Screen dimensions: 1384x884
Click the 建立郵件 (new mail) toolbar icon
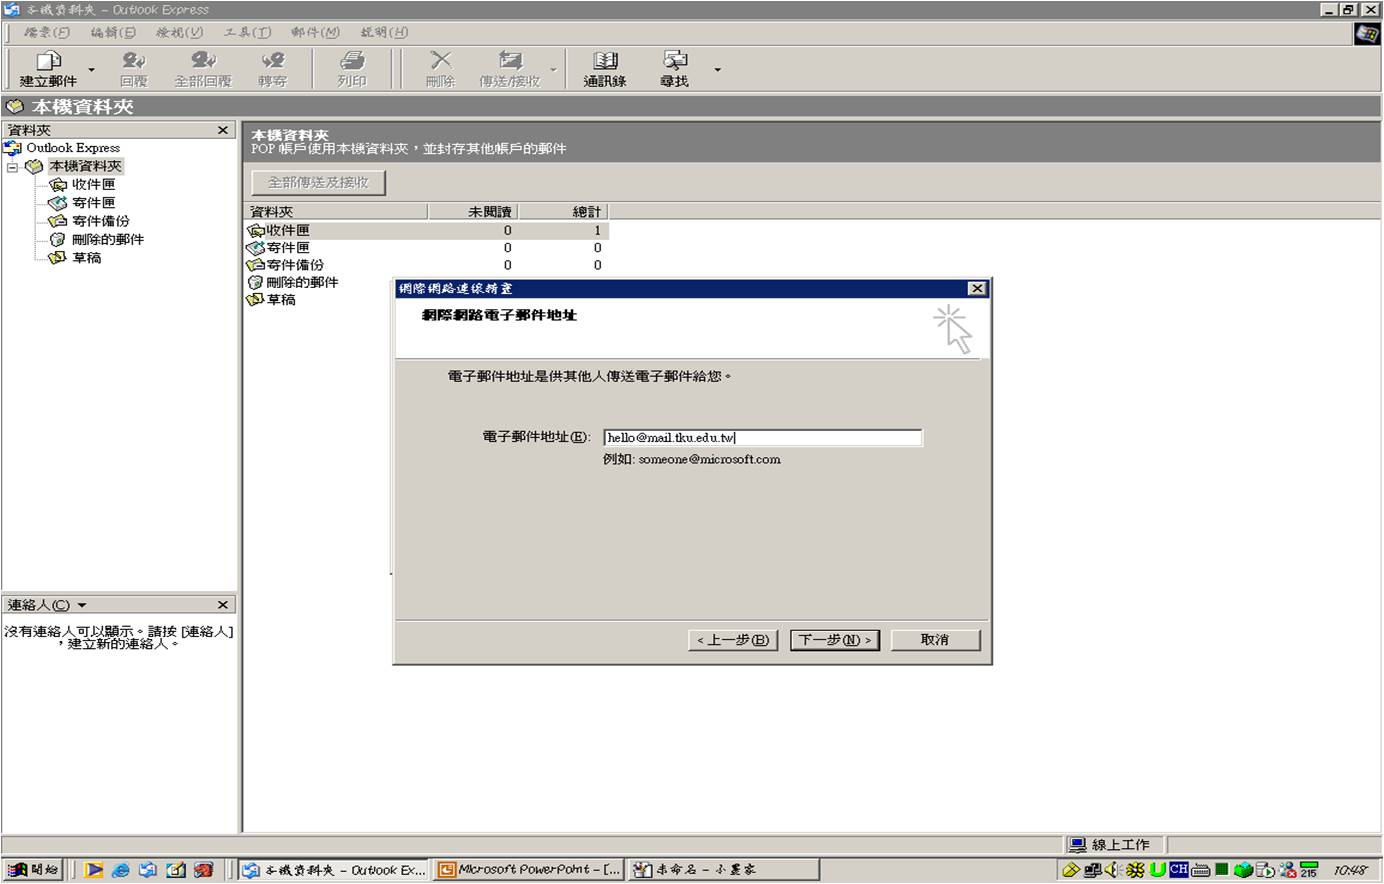click(48, 68)
